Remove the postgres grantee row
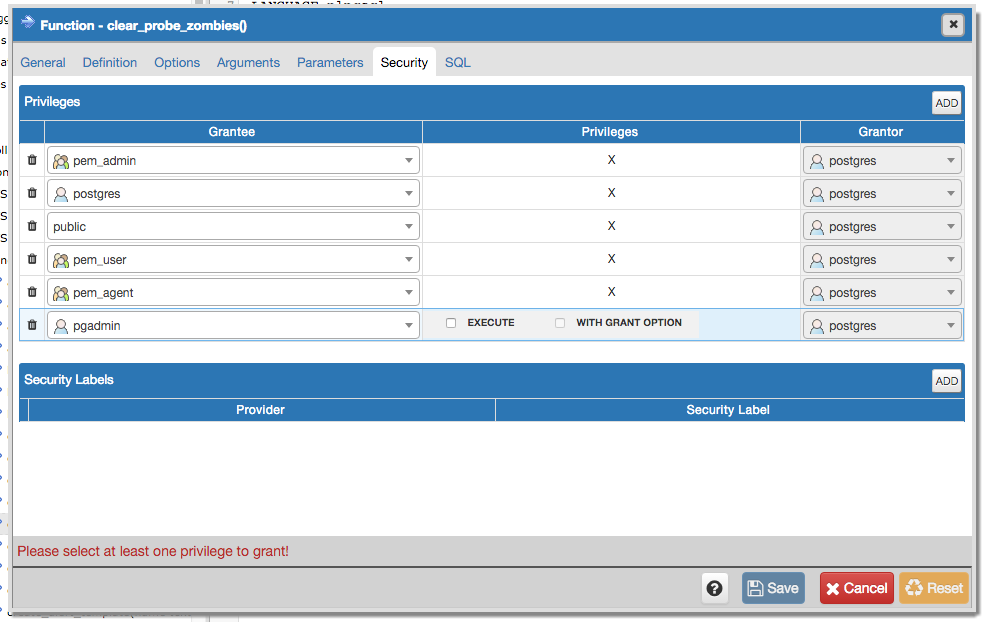 31,192
